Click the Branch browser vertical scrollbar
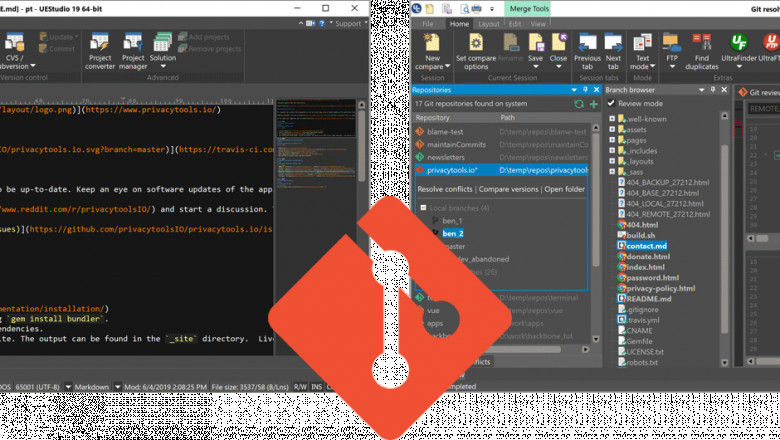780x440 pixels. coord(724,239)
